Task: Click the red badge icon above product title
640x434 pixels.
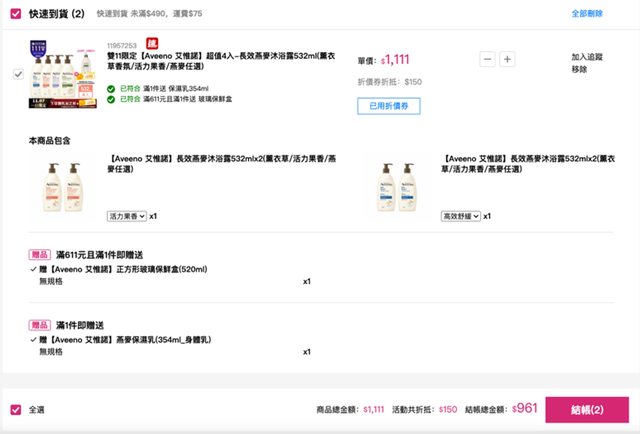Action: coord(152,44)
